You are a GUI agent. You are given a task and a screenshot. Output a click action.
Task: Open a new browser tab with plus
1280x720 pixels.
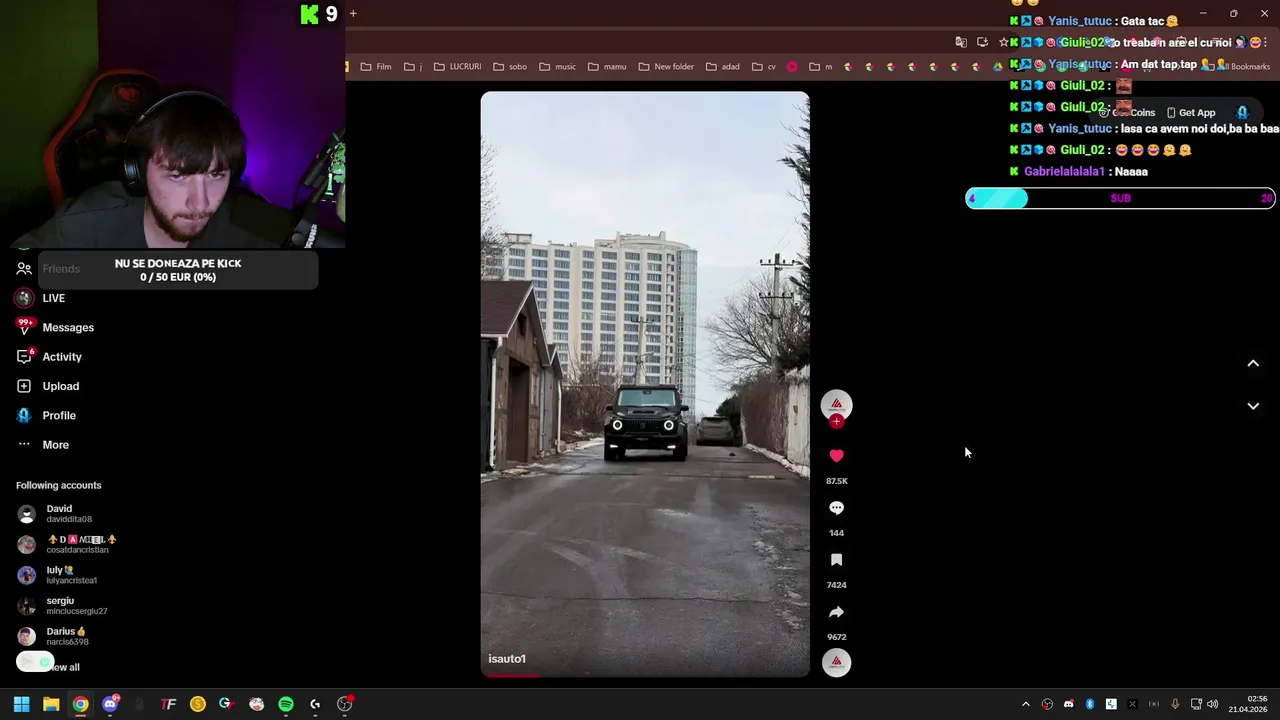coord(353,14)
